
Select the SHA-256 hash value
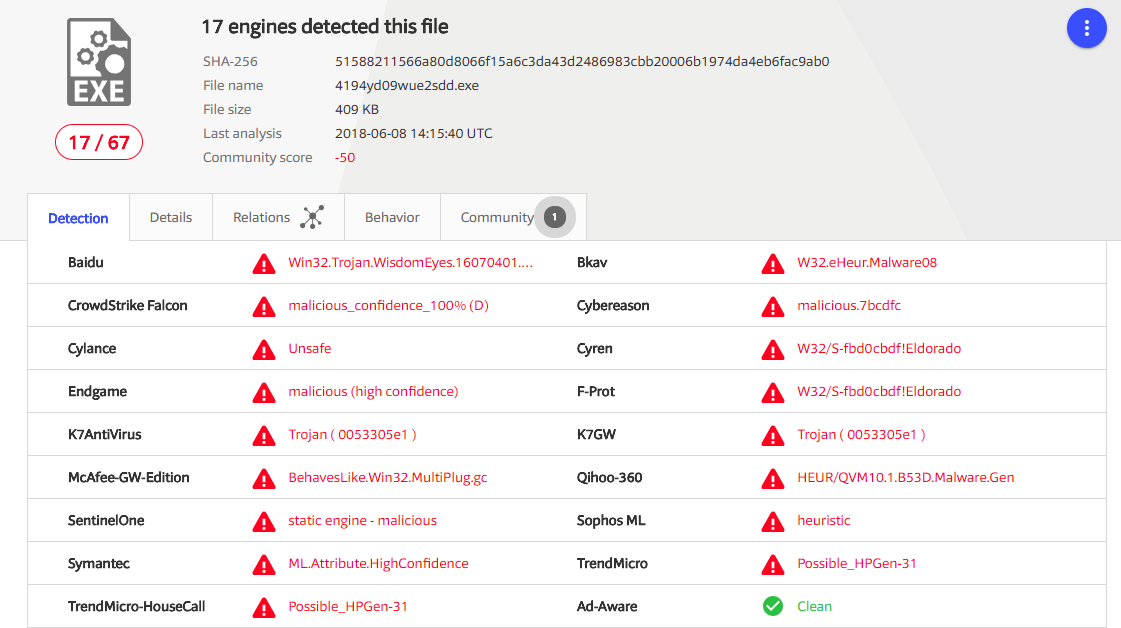point(582,62)
